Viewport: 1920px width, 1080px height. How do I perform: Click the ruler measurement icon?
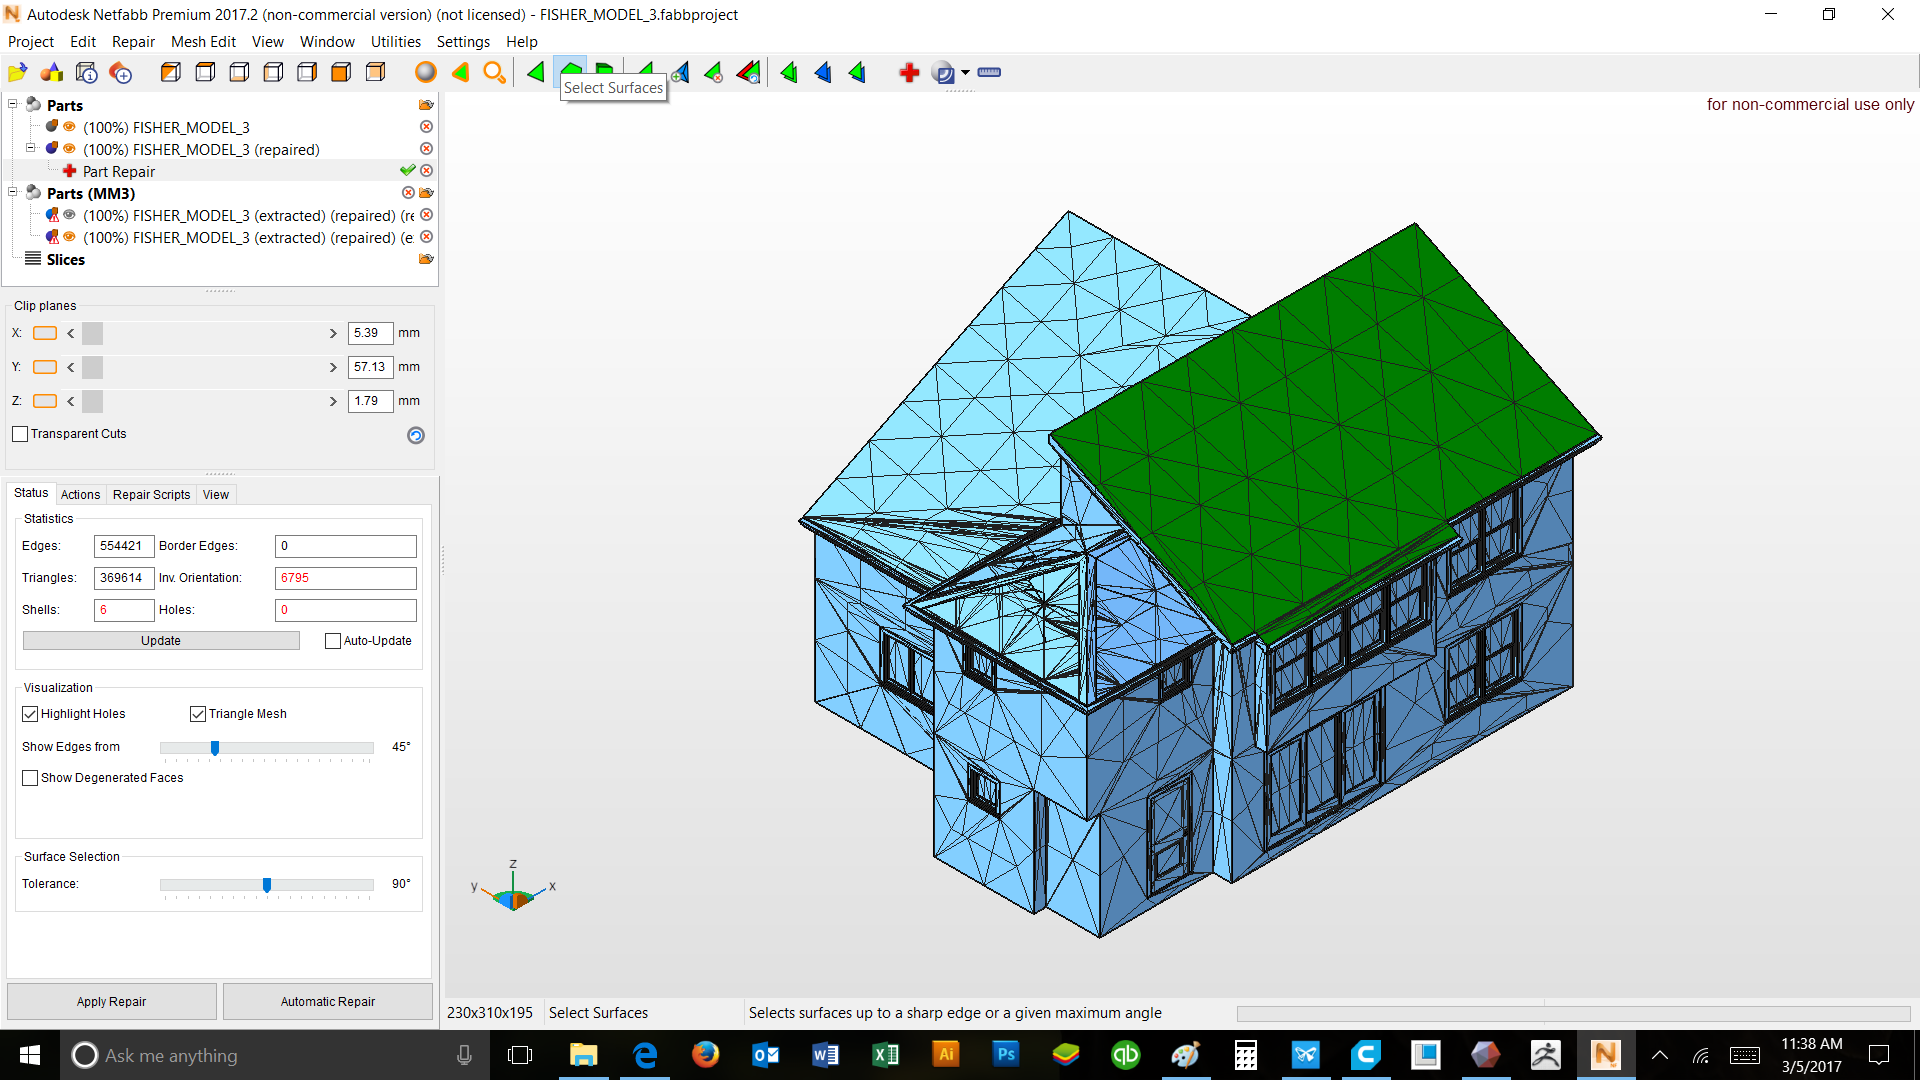coord(989,72)
